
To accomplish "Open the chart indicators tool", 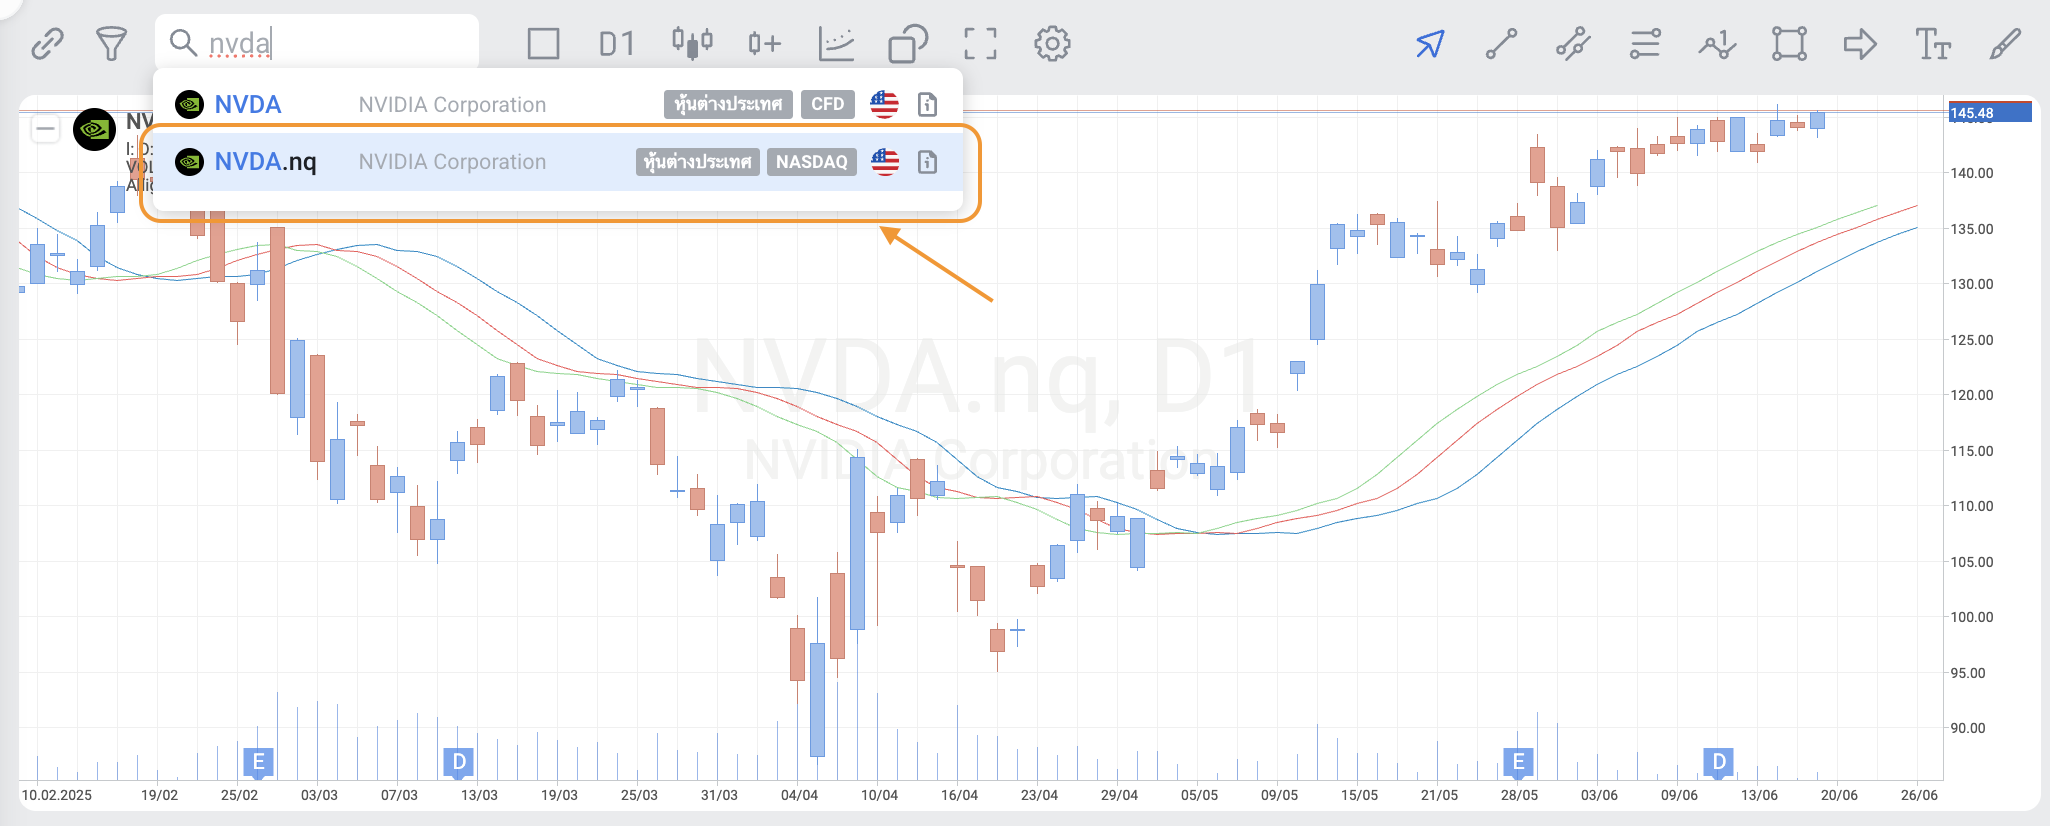I will click(836, 44).
